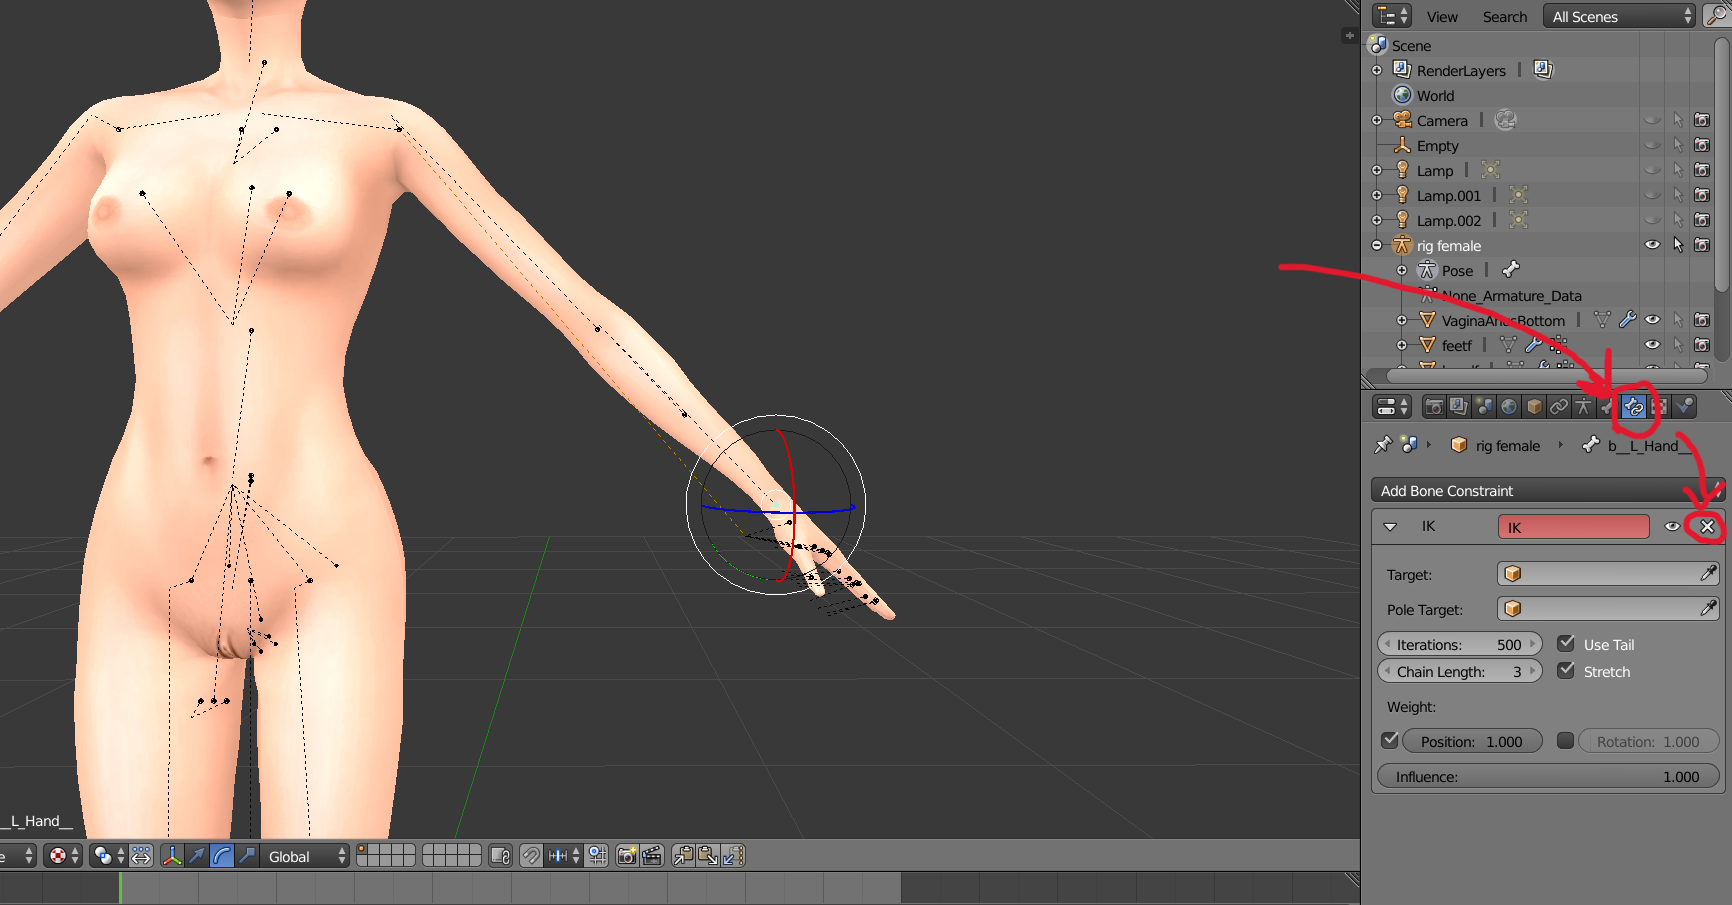
Task: Click the pin icon in properties breadcrumb
Action: [x=1383, y=445]
